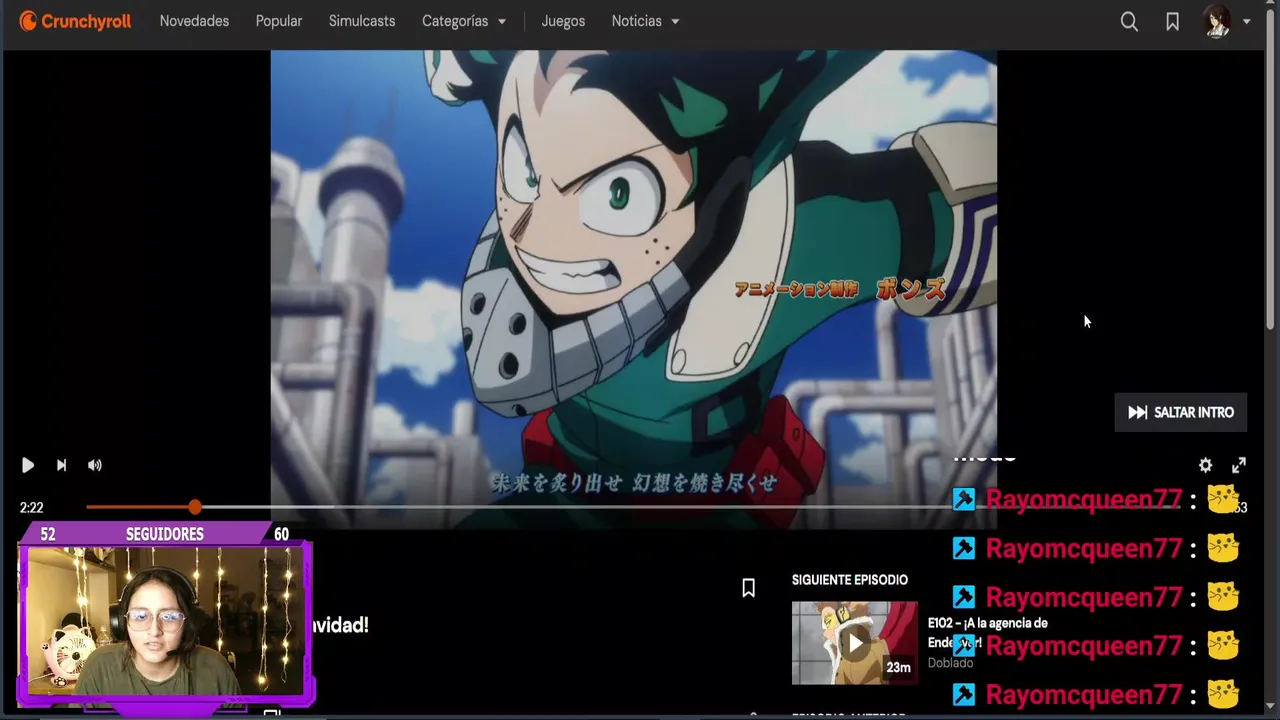Image resolution: width=1280 pixels, height=720 pixels.
Task: Open Juegos page
Action: (563, 21)
